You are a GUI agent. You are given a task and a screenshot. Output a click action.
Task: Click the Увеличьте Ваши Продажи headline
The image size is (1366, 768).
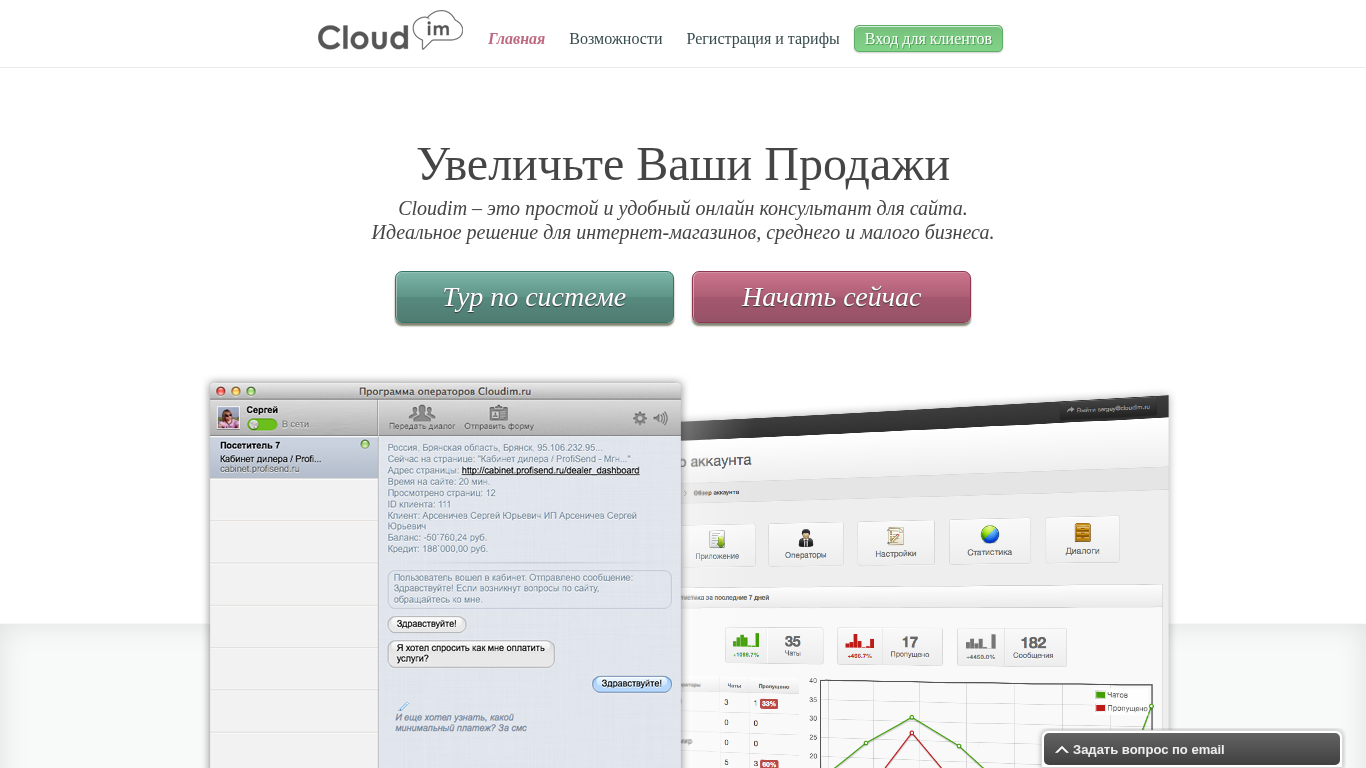point(683,165)
